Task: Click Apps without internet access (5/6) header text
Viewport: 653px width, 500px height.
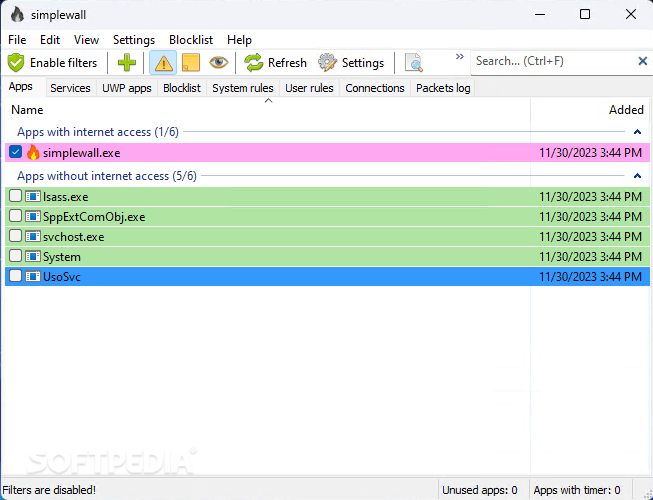Action: pos(107,177)
